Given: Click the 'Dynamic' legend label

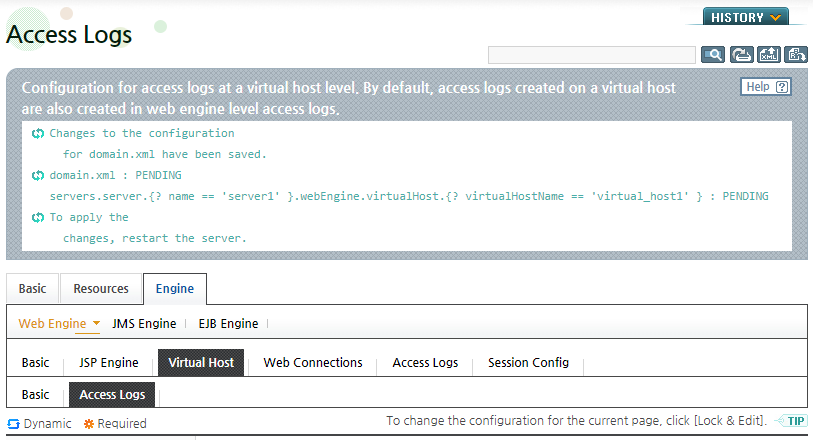Looking at the screenshot, I should pyautogui.click(x=47, y=423).
